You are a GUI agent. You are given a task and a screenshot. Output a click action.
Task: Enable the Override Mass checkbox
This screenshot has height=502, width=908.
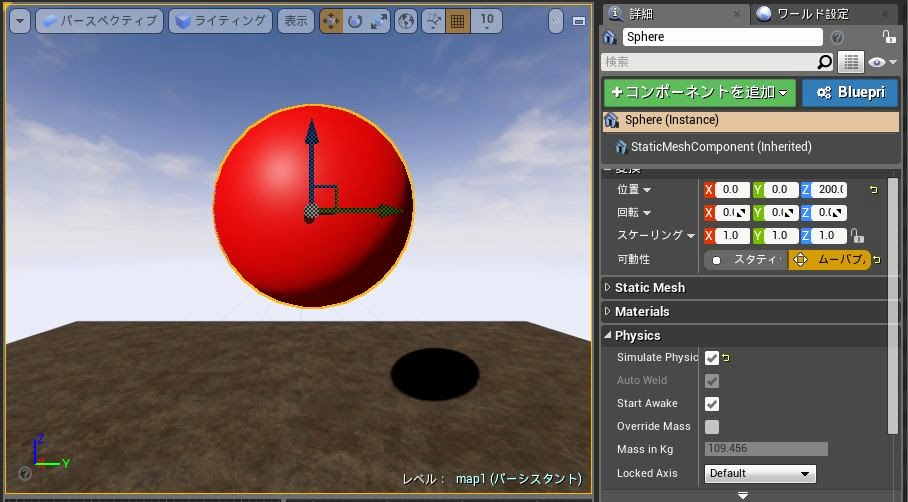click(x=712, y=427)
